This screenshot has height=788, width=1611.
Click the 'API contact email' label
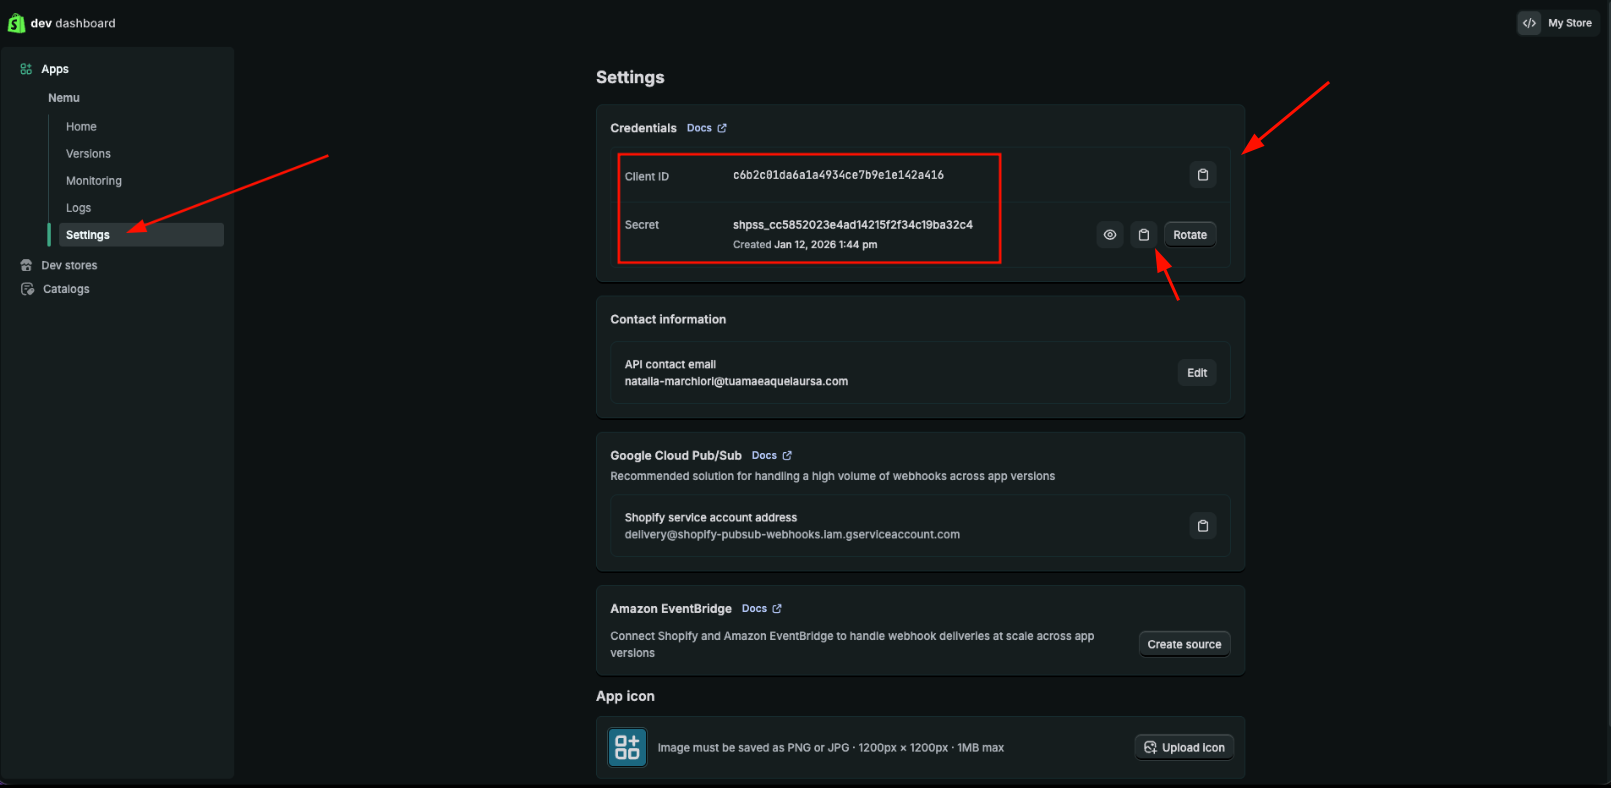click(x=670, y=364)
